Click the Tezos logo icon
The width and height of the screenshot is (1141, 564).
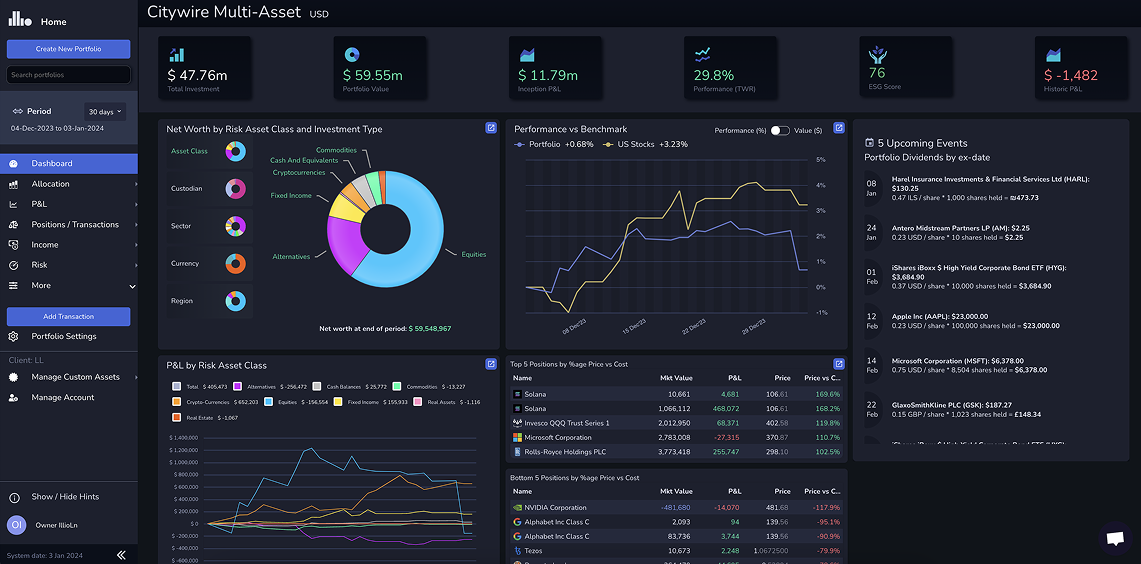518,550
